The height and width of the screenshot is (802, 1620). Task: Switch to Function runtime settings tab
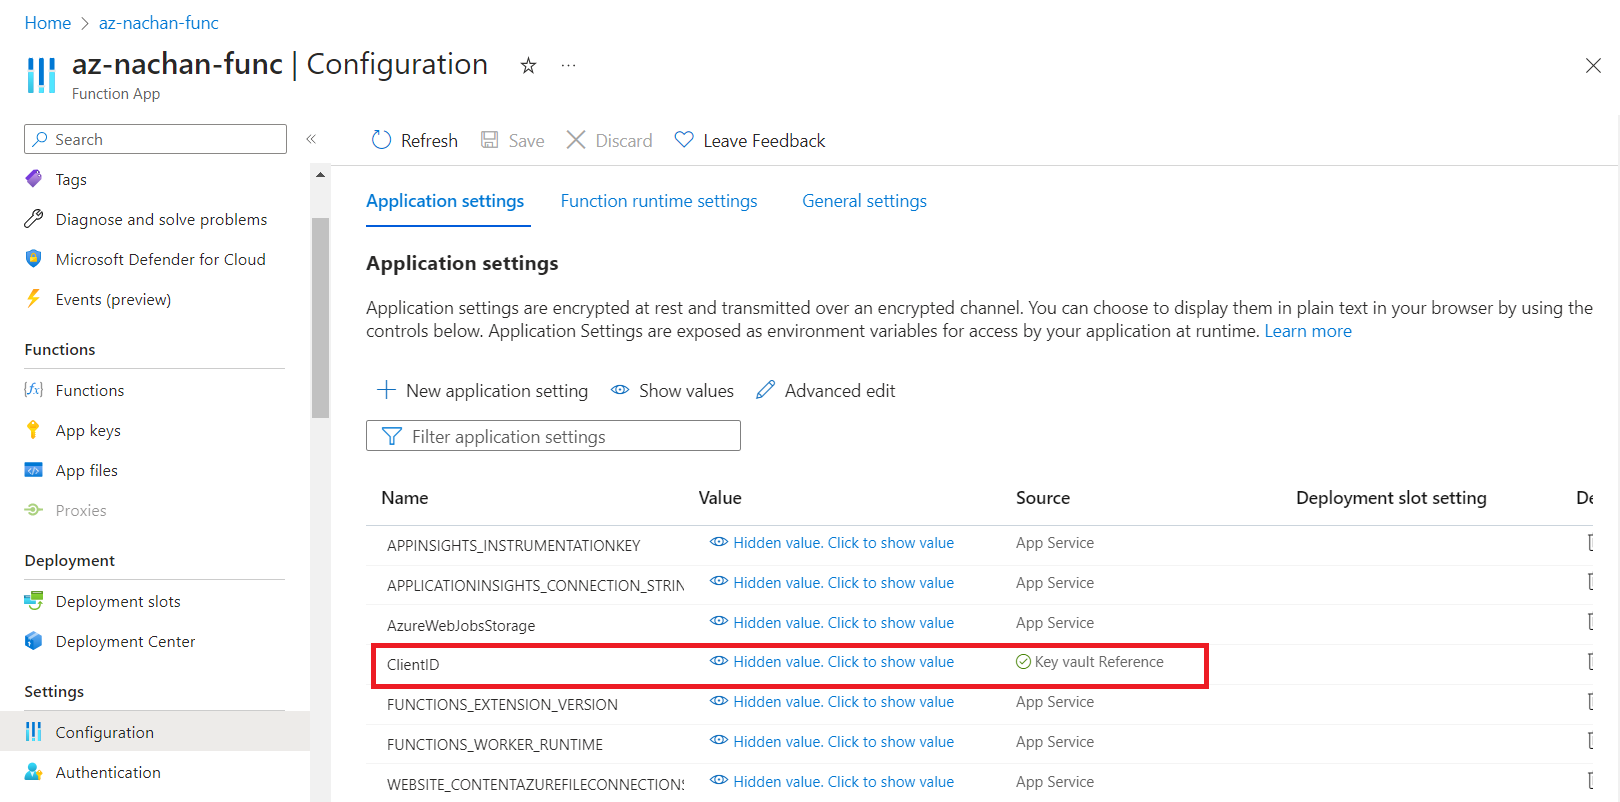[658, 201]
